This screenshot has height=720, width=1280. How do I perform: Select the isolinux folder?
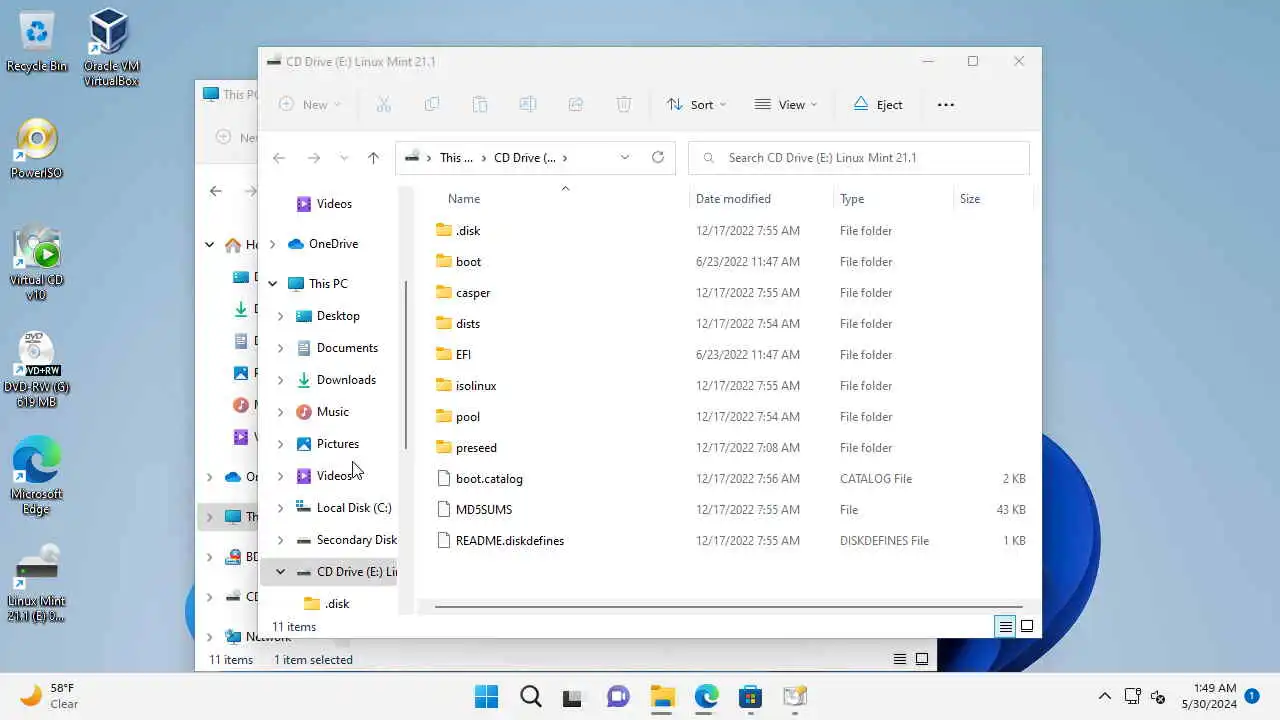476,386
